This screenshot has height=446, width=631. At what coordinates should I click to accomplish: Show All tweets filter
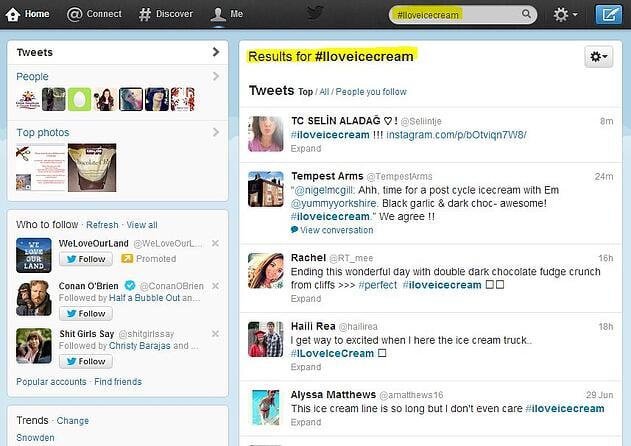click(x=324, y=92)
